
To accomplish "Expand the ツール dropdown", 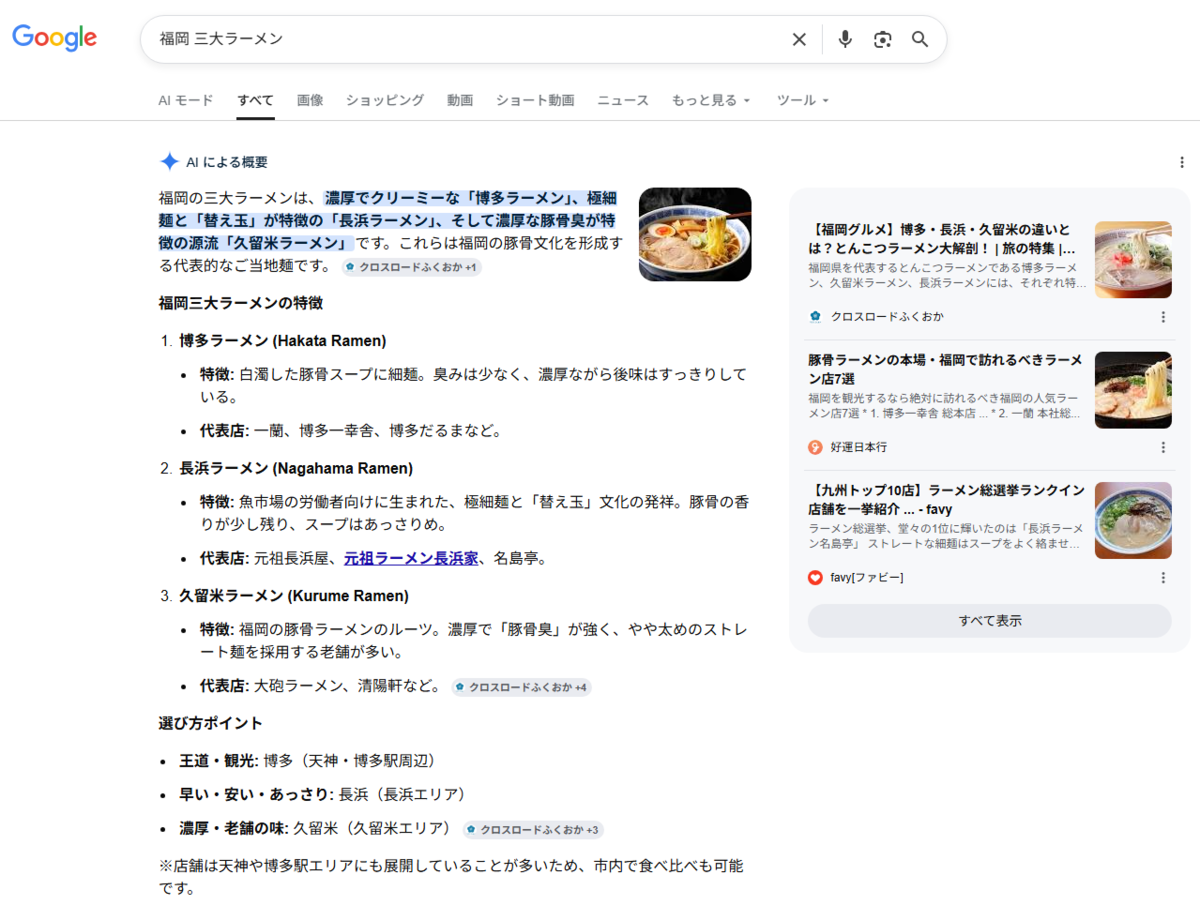I will 803,100.
